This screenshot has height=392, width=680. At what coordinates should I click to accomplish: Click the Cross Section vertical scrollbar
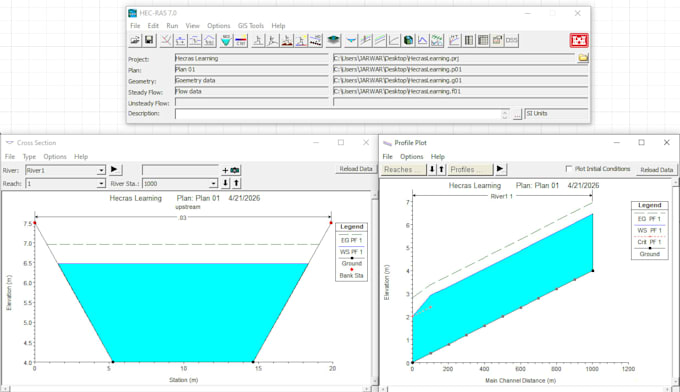point(374,288)
